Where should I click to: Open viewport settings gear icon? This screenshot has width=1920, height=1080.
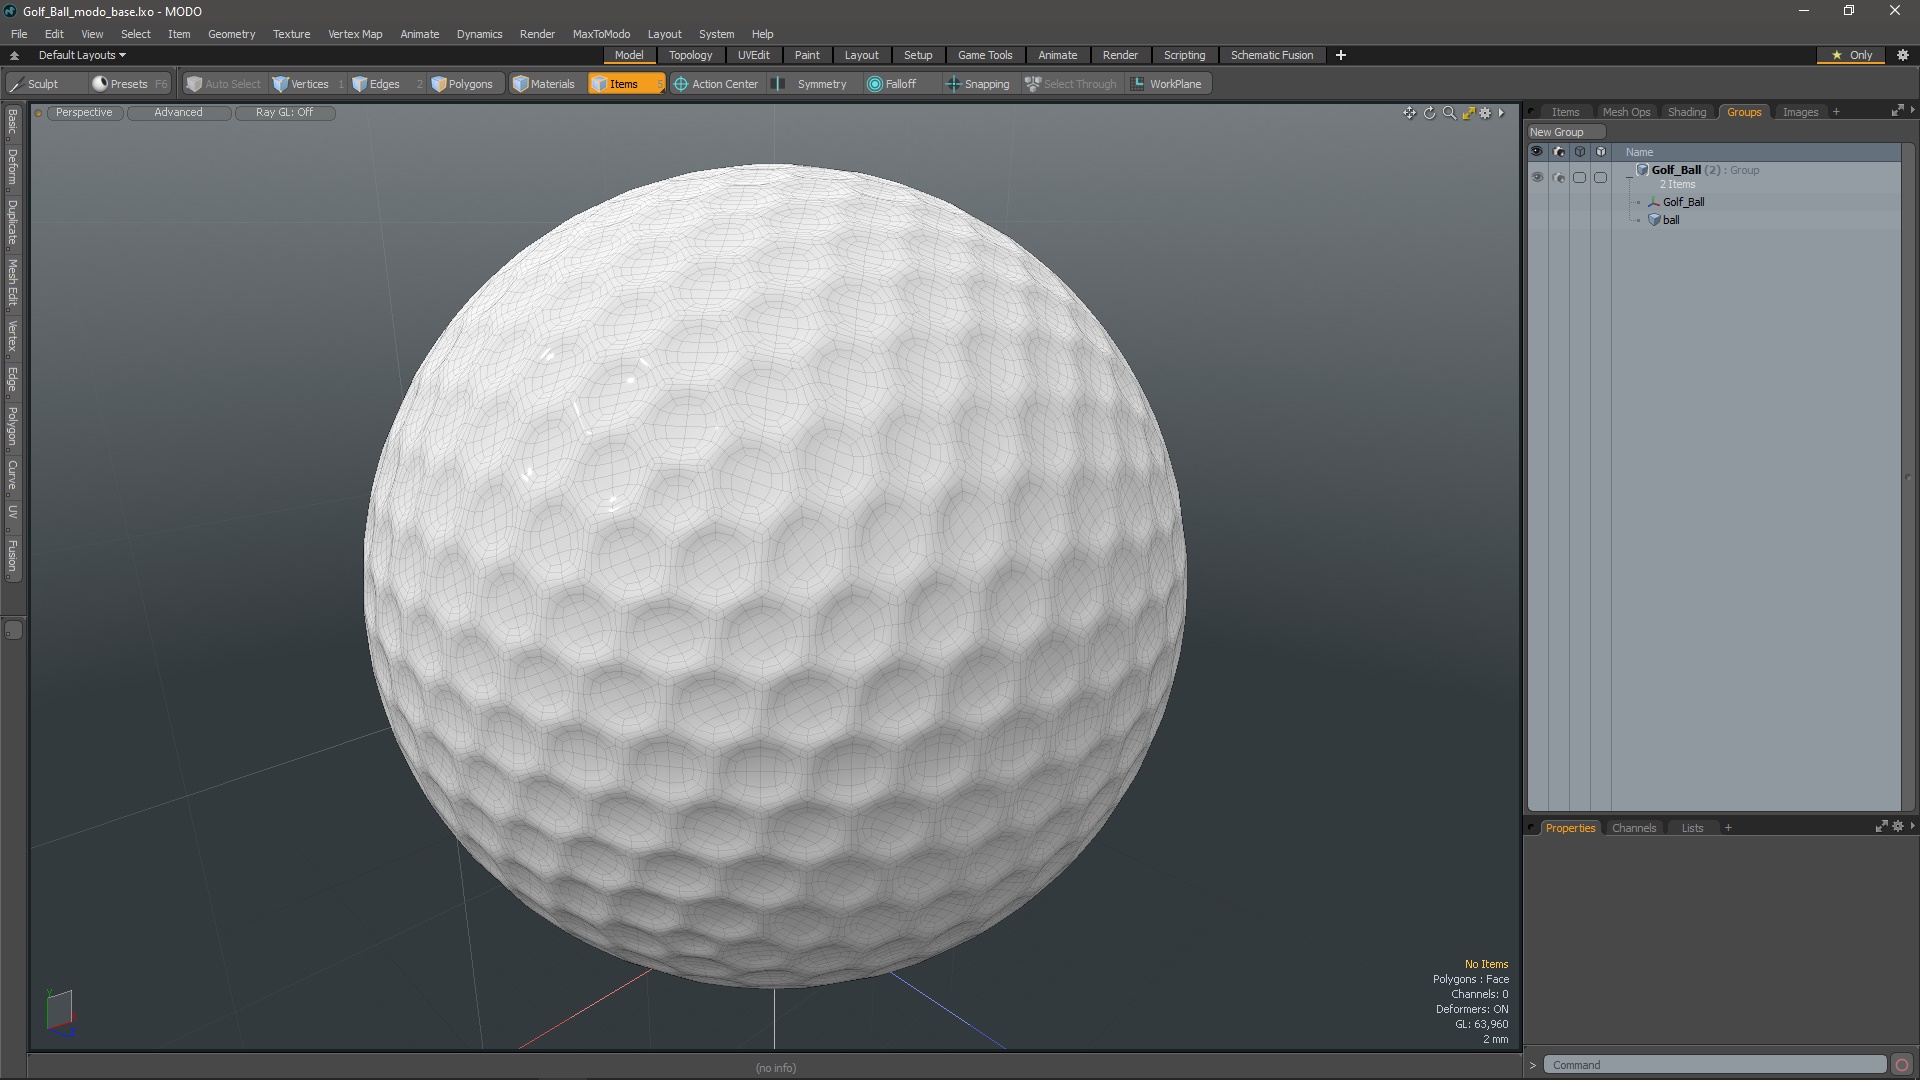[x=1485, y=113]
